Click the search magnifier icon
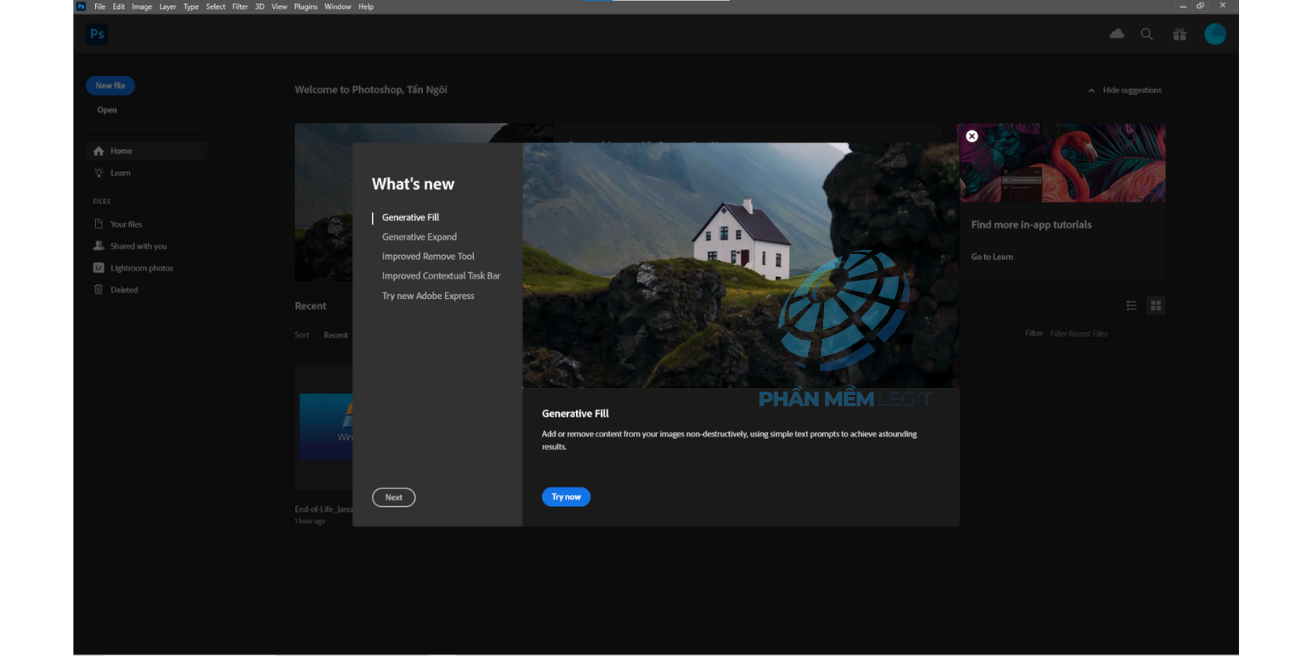Viewport: 1305px width, 656px height. [x=1147, y=34]
